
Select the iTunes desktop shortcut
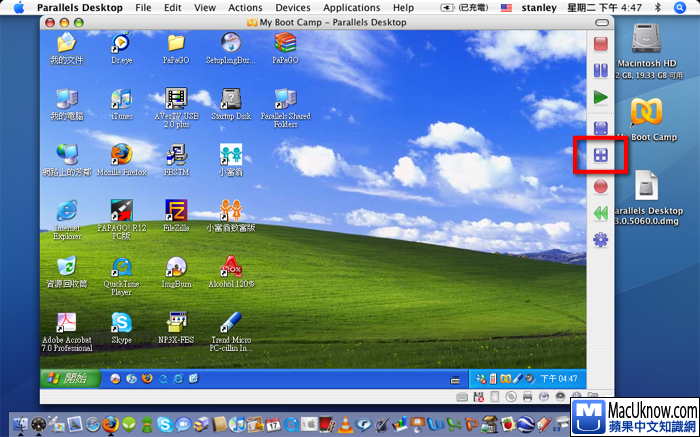click(x=121, y=99)
